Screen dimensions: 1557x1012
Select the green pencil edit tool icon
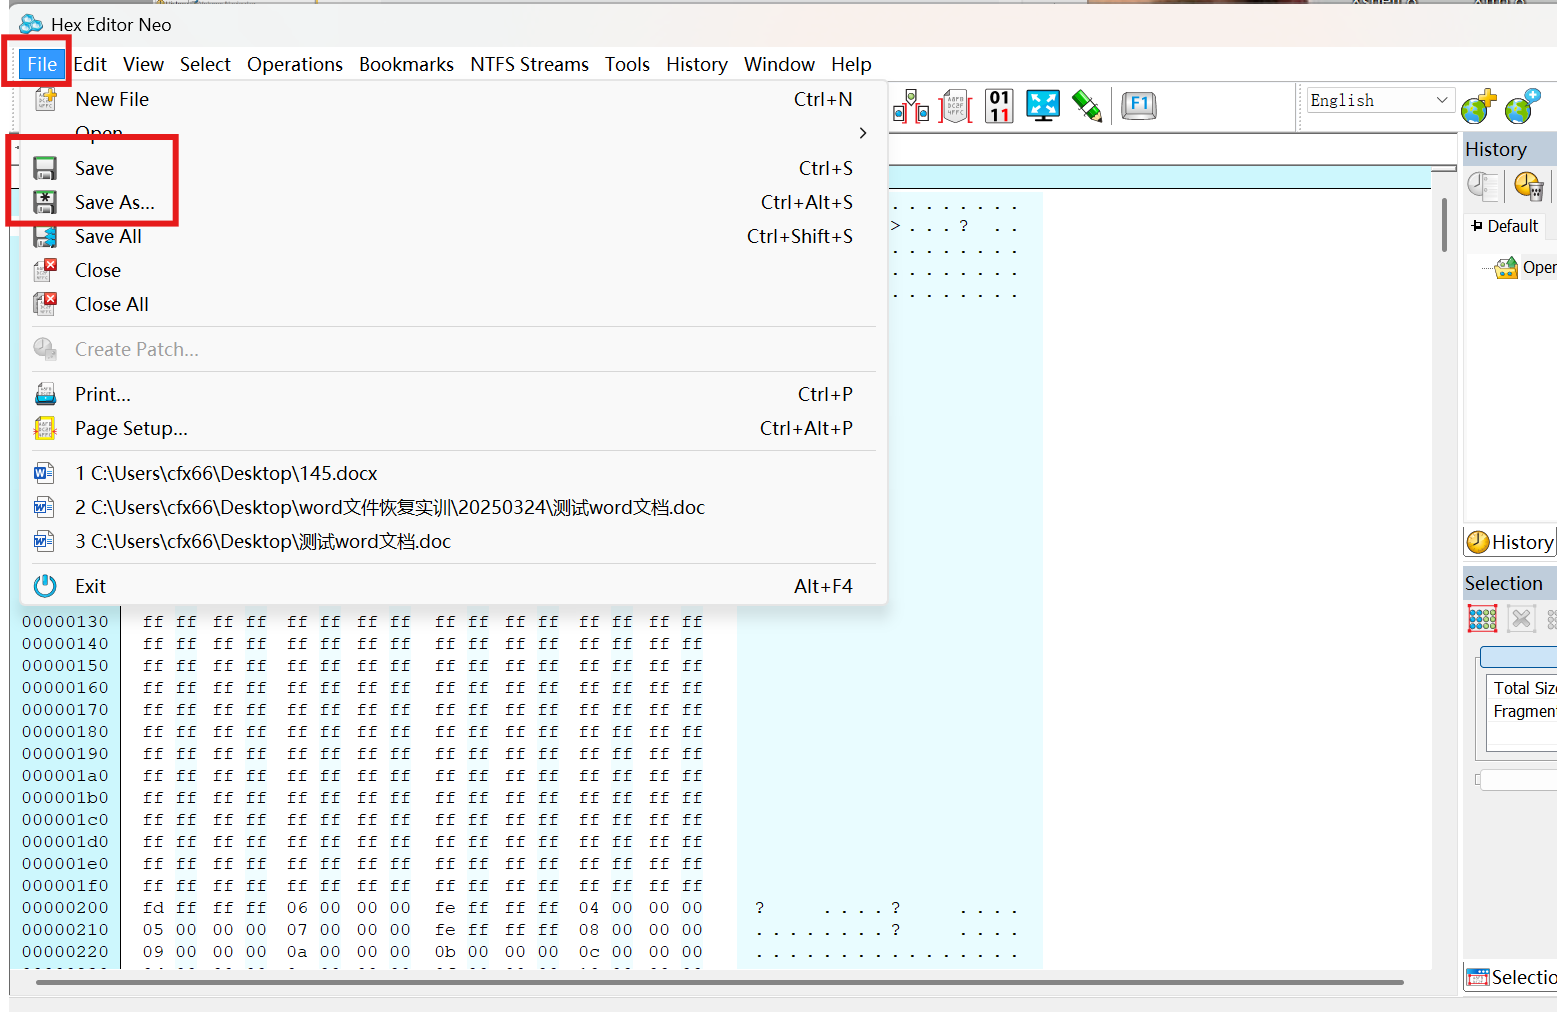click(x=1087, y=105)
